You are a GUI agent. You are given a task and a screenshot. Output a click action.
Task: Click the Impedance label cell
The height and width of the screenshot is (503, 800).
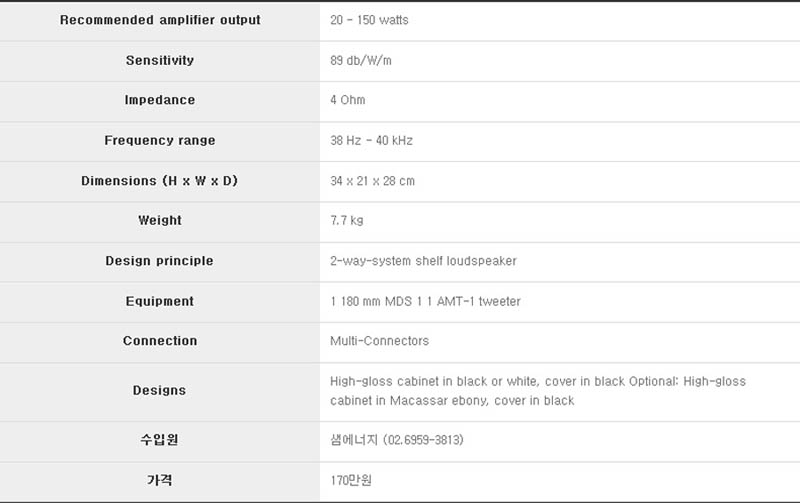click(160, 100)
